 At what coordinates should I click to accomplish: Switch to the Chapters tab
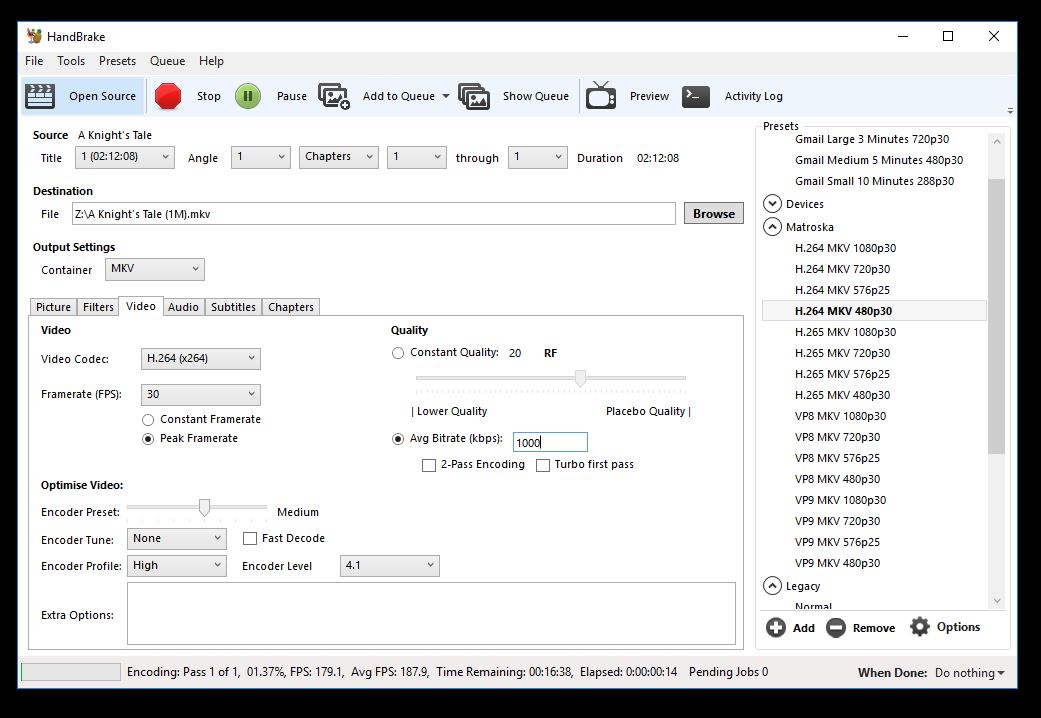coord(291,307)
